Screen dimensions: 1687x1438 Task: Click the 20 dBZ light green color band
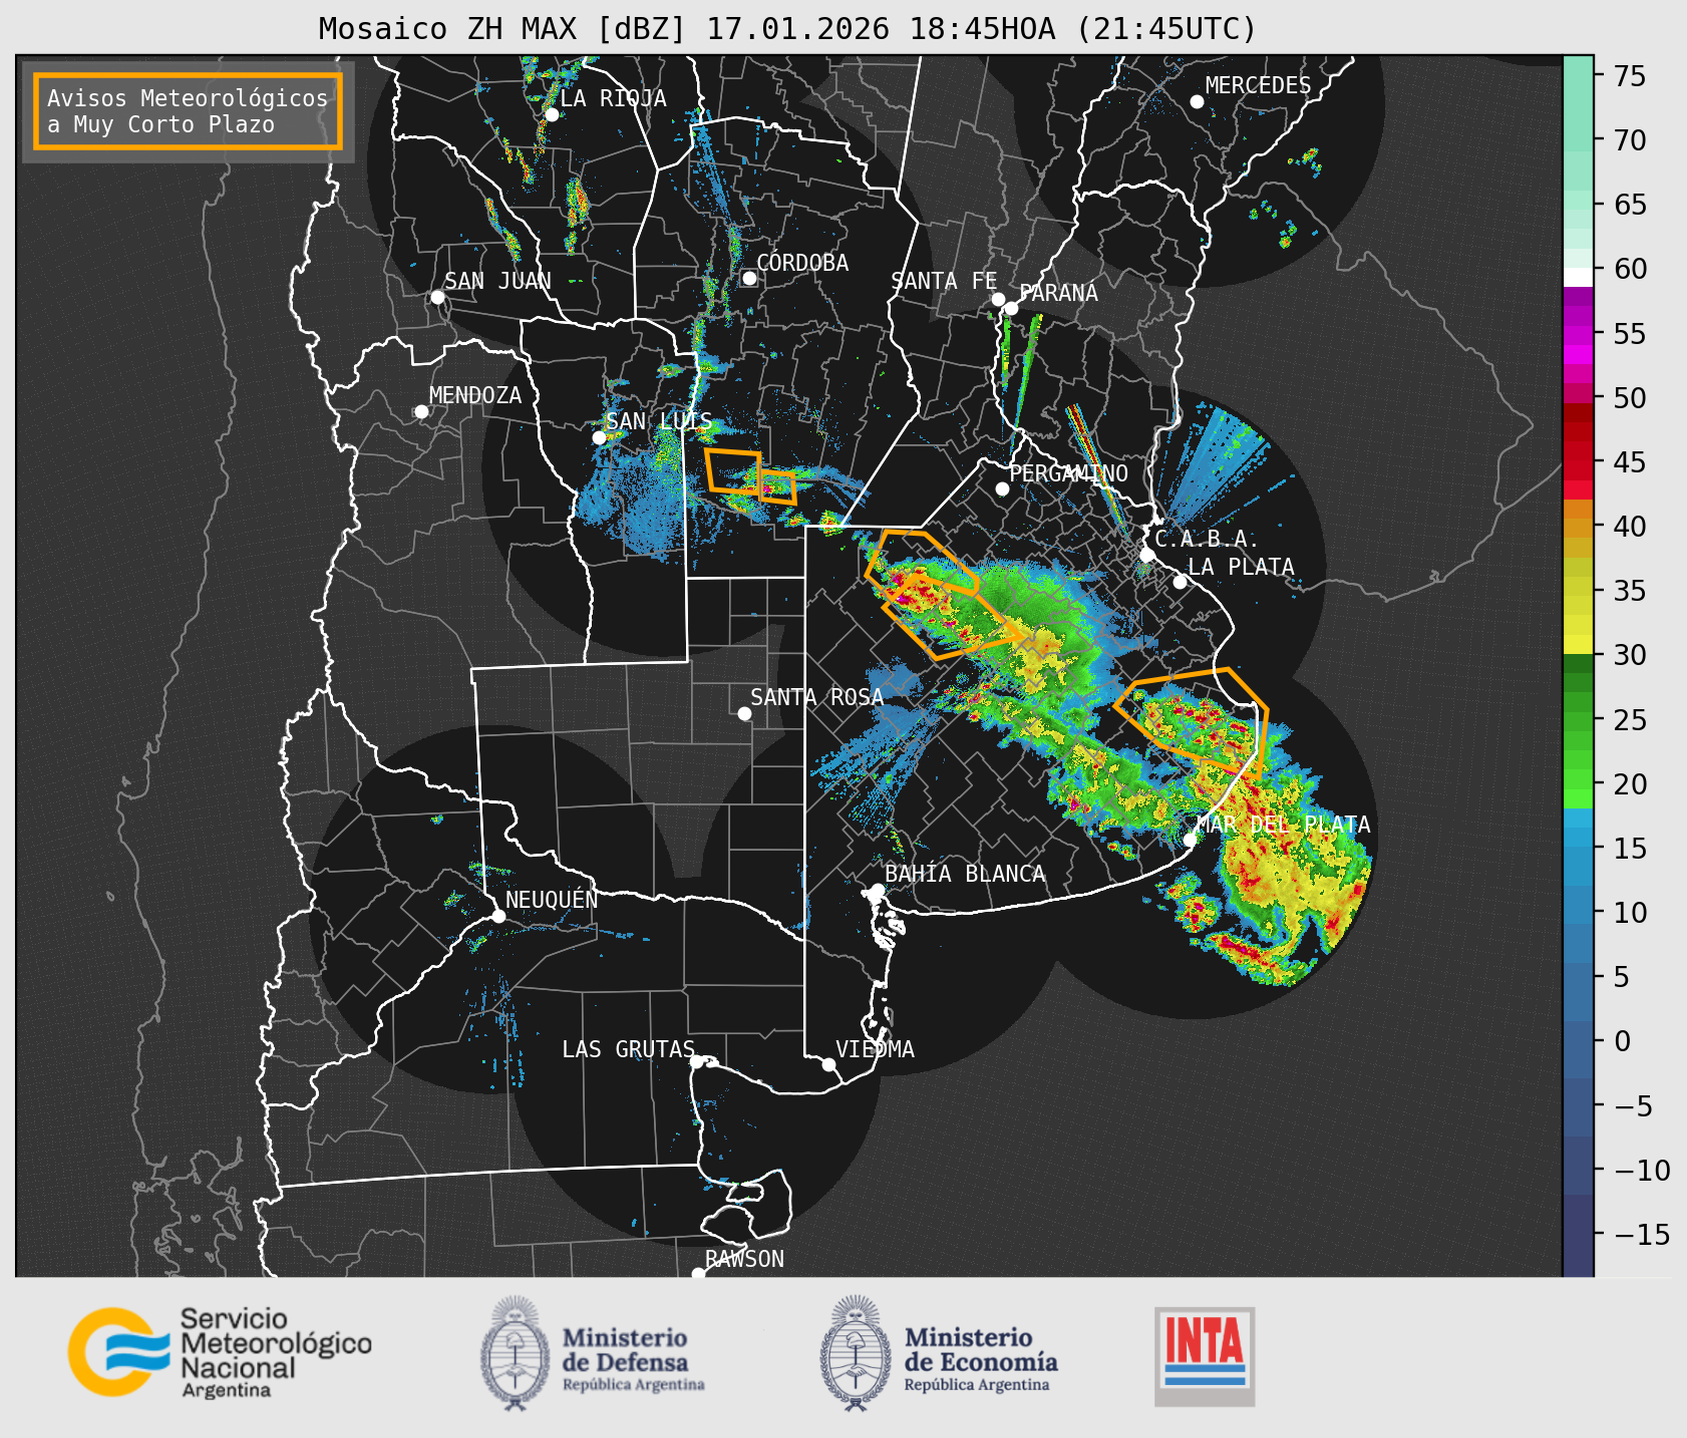click(1578, 798)
